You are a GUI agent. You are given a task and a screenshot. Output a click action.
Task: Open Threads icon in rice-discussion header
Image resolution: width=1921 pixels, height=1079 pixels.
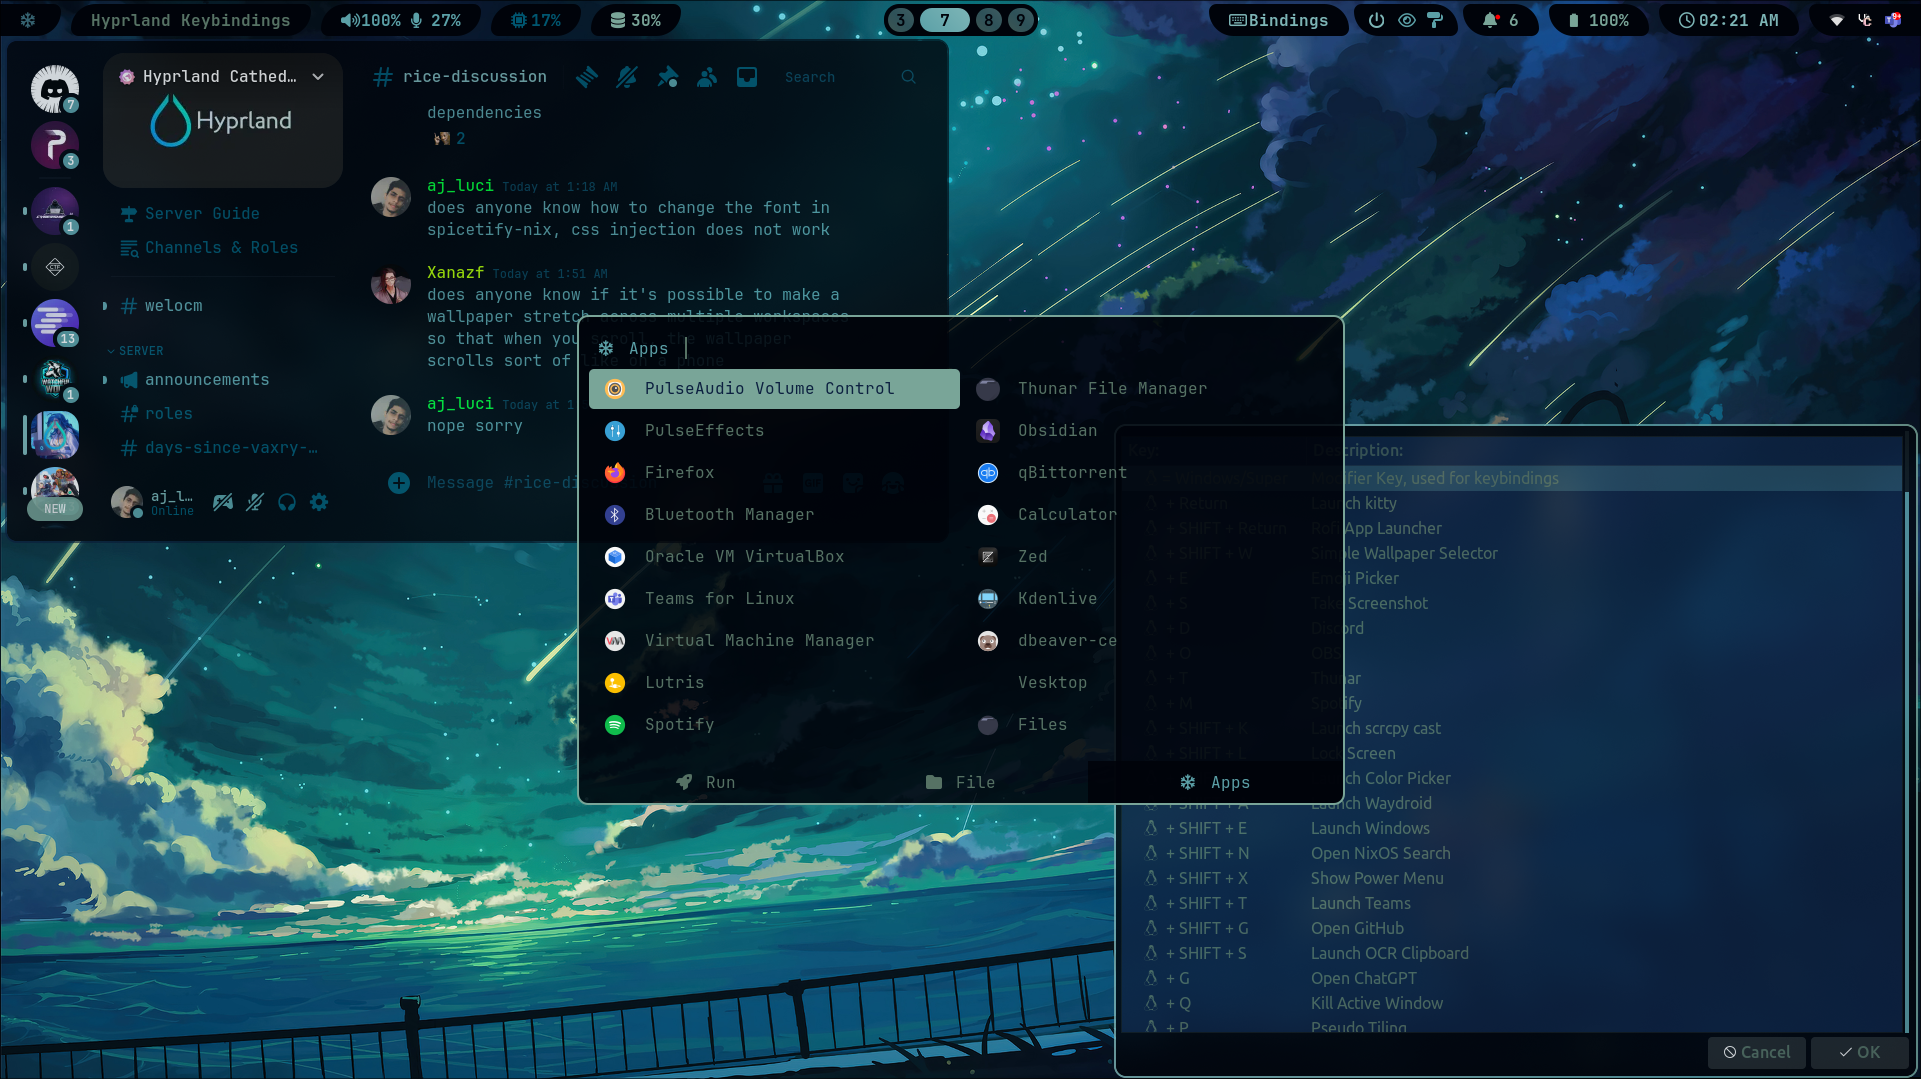(587, 77)
